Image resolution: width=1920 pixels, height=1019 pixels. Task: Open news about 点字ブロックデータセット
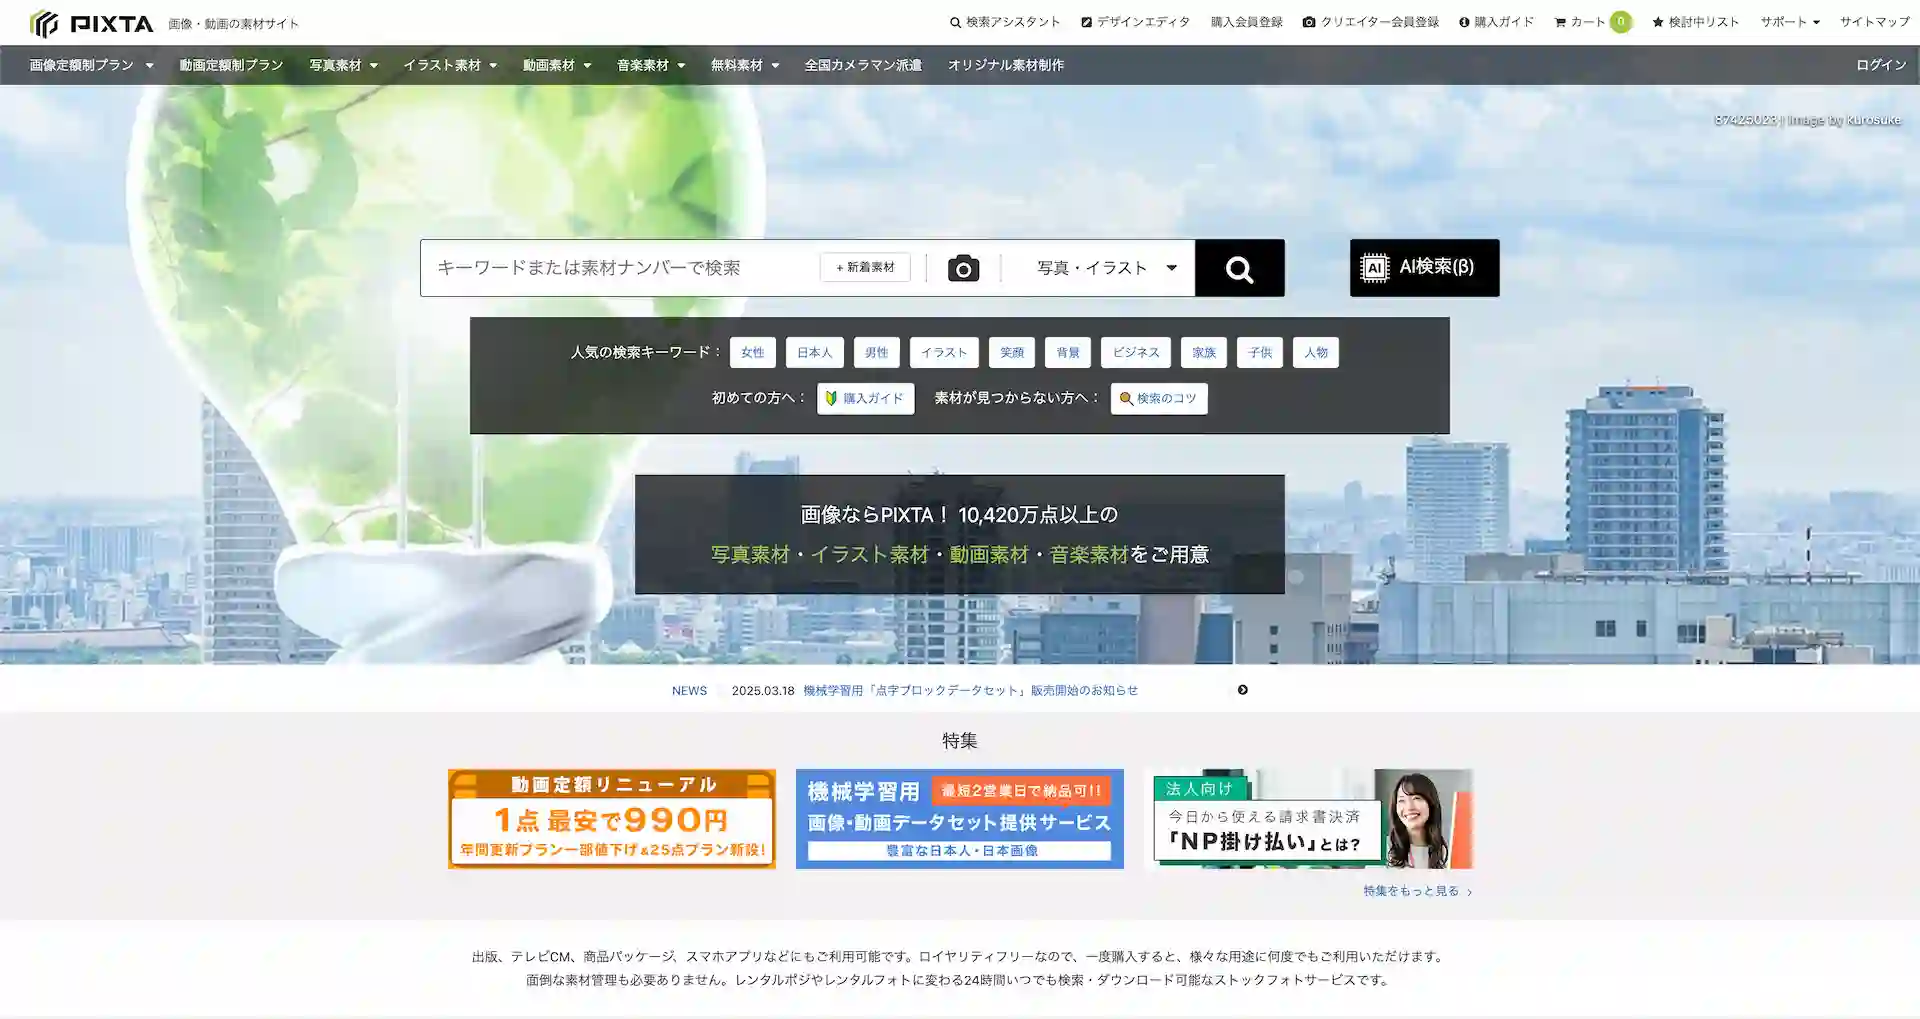(970, 691)
